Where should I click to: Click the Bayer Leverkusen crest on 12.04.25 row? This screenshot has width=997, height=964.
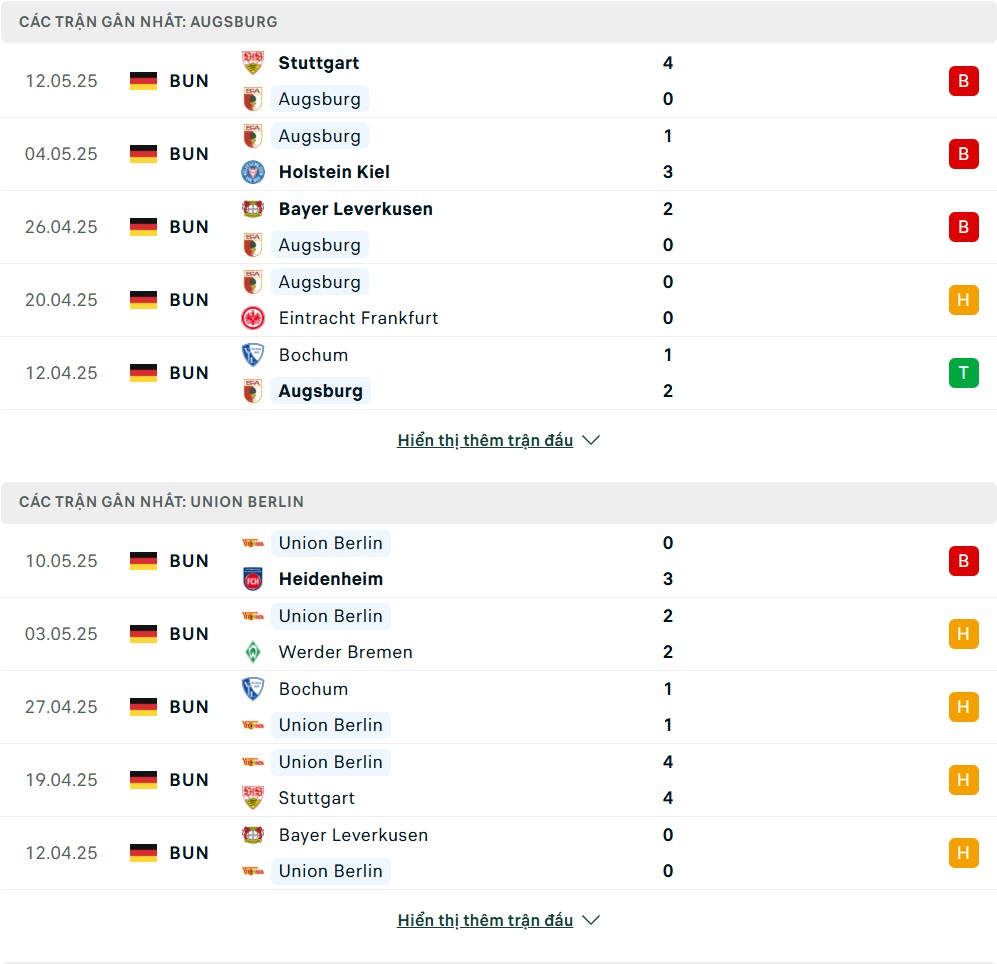[x=252, y=834]
